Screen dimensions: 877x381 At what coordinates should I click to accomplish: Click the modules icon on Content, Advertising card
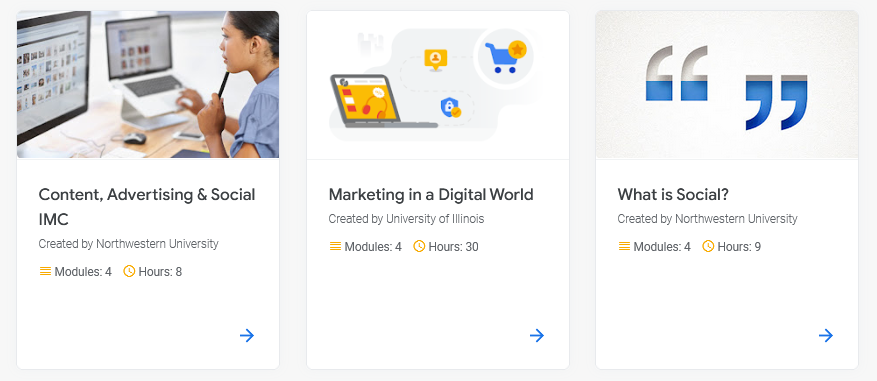tap(45, 271)
